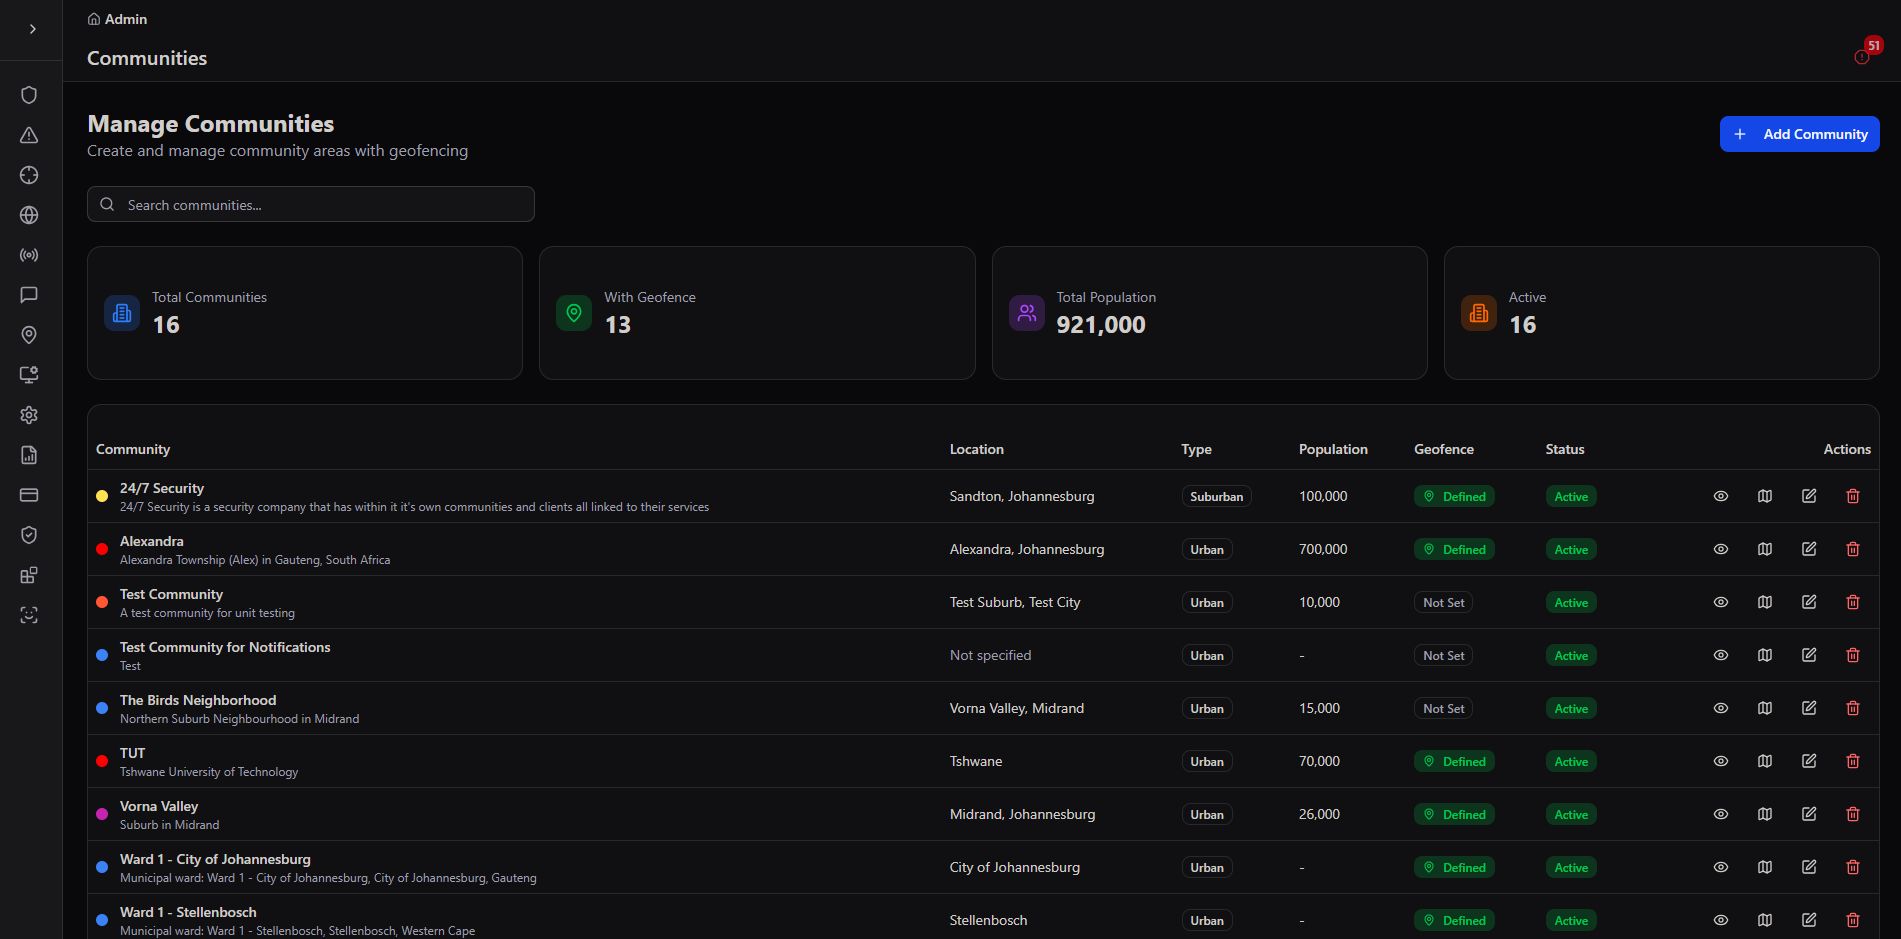View Ward 1 - City of Johannesburg eye icon

(x=1721, y=867)
